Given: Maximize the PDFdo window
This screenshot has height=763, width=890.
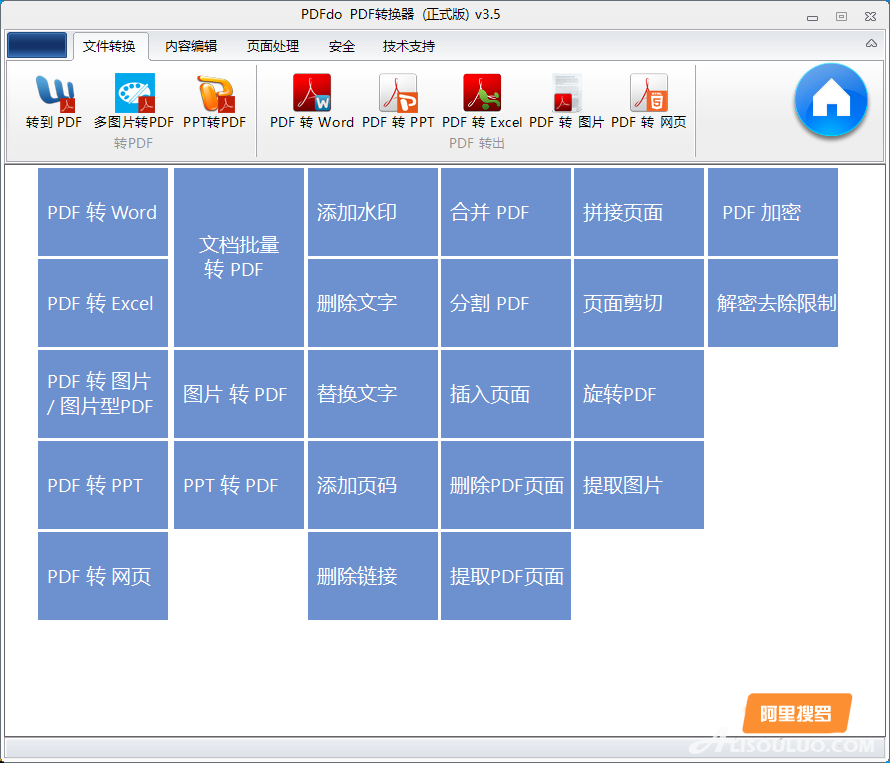Looking at the screenshot, I should point(841,16).
